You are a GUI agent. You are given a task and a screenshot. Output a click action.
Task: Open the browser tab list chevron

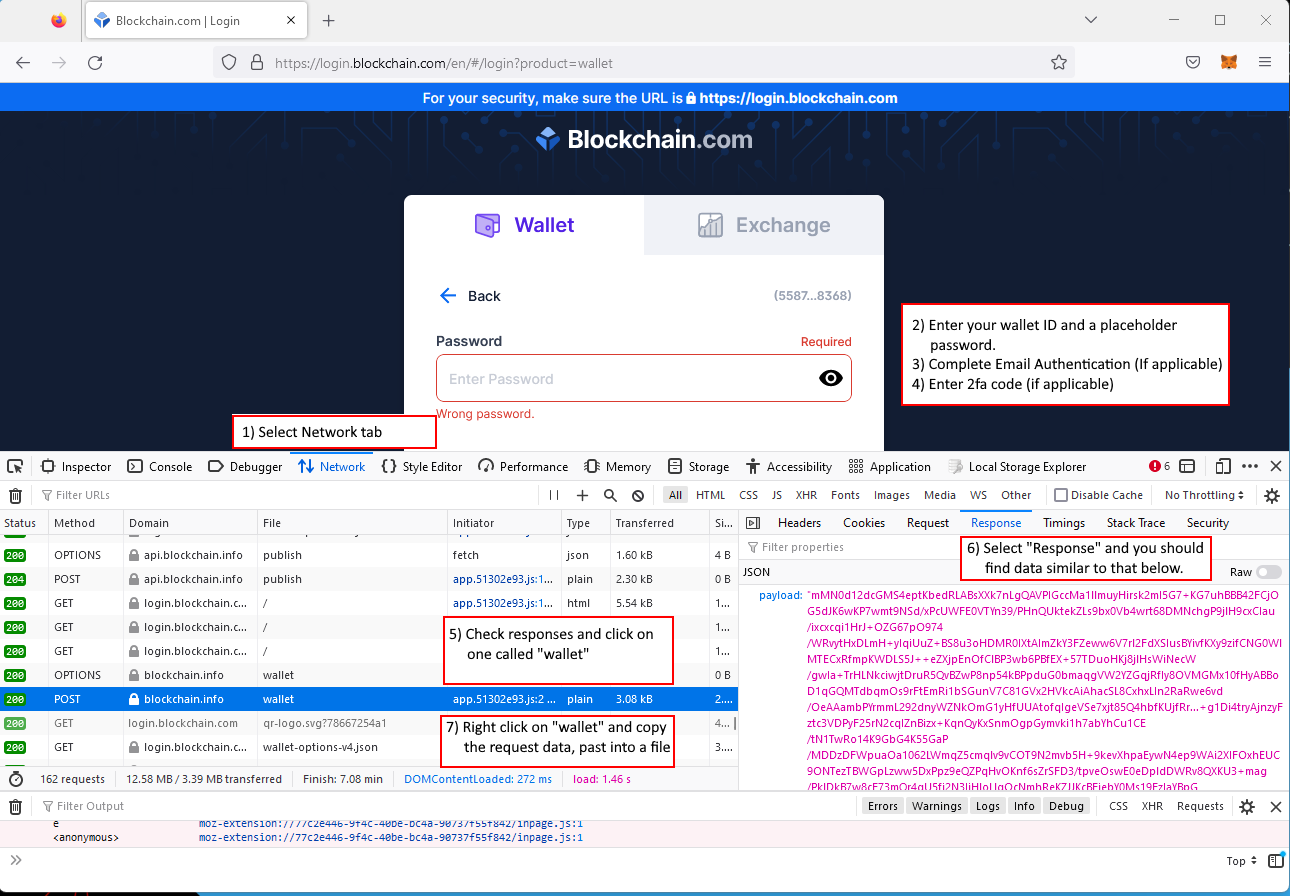click(x=1091, y=20)
